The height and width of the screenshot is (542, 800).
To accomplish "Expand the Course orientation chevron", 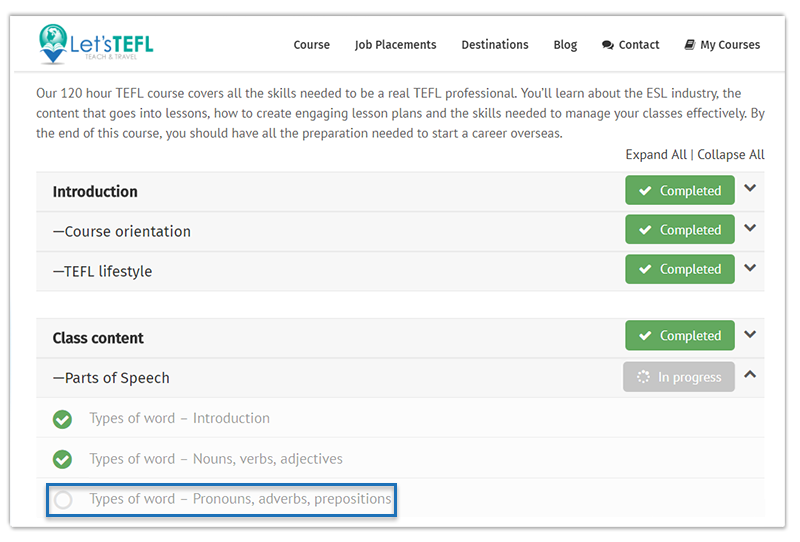I will (750, 228).
